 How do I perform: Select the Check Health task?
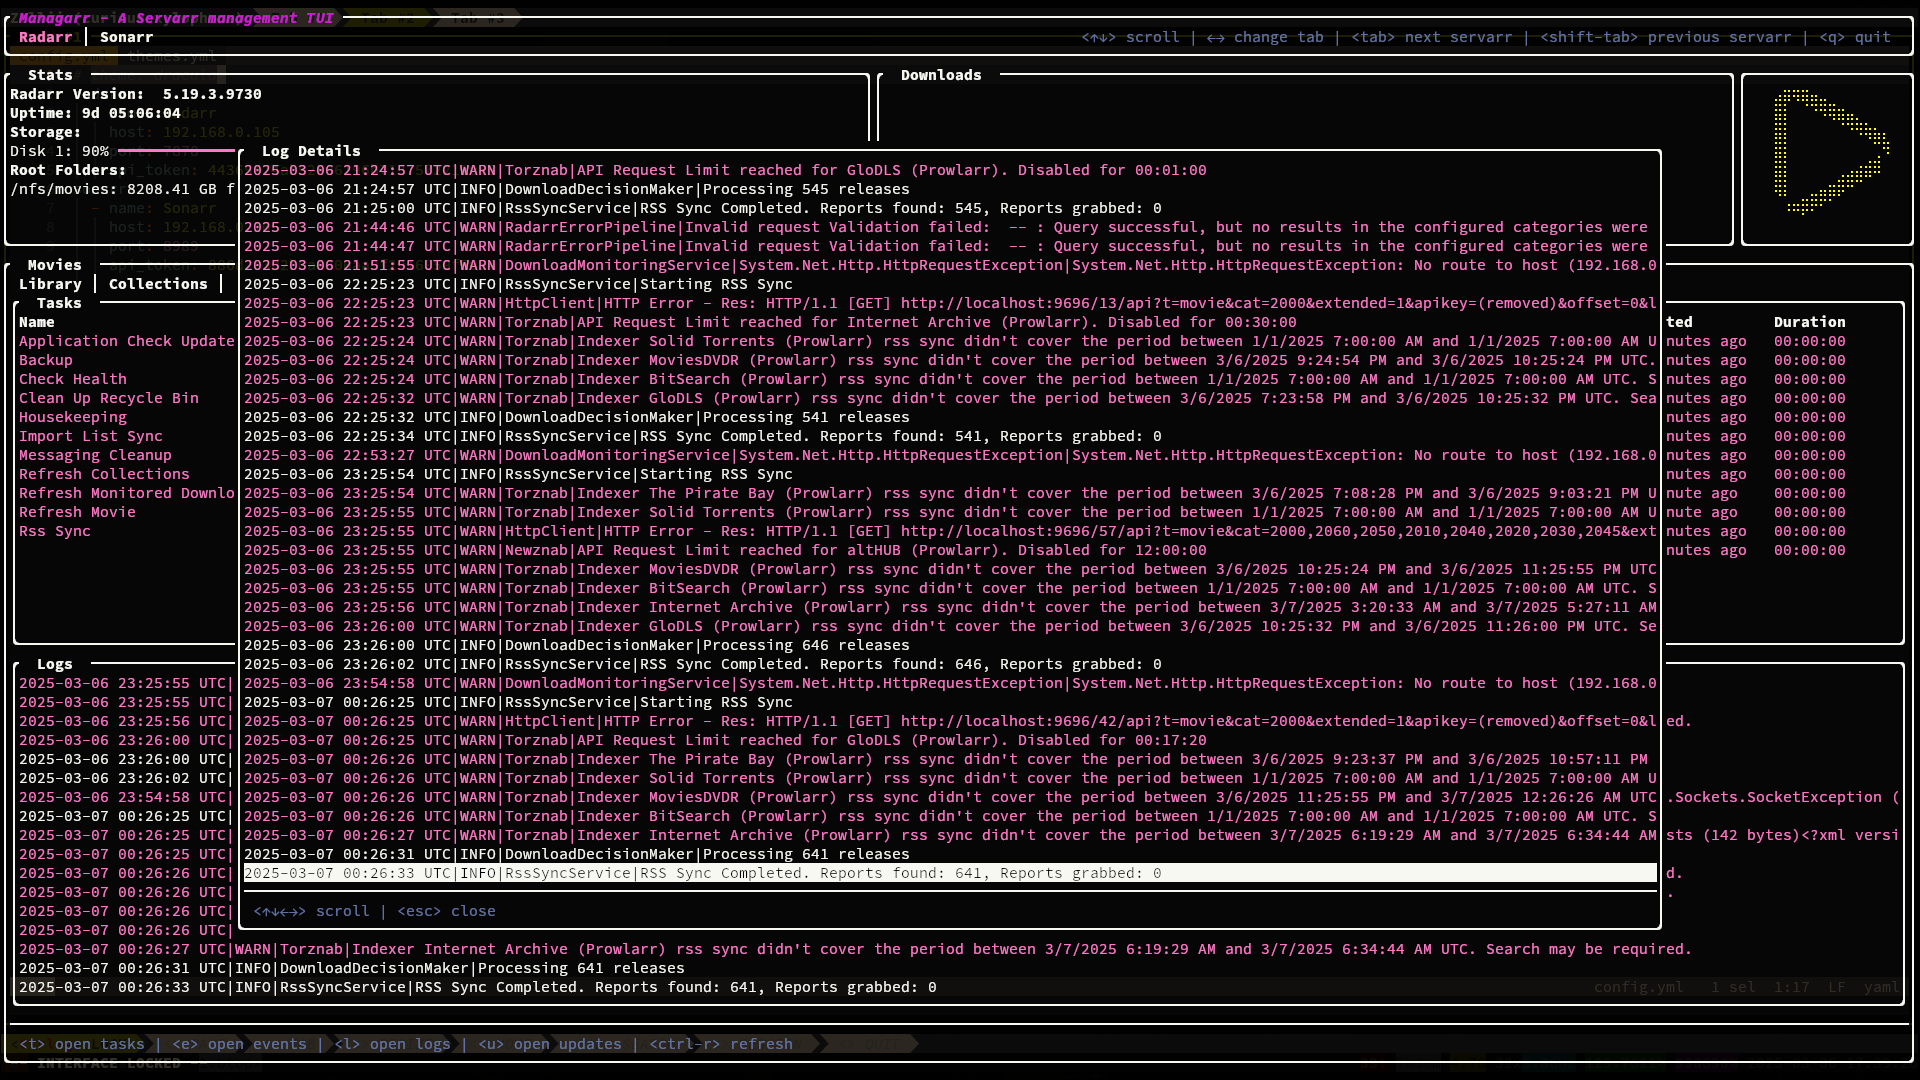click(73, 379)
